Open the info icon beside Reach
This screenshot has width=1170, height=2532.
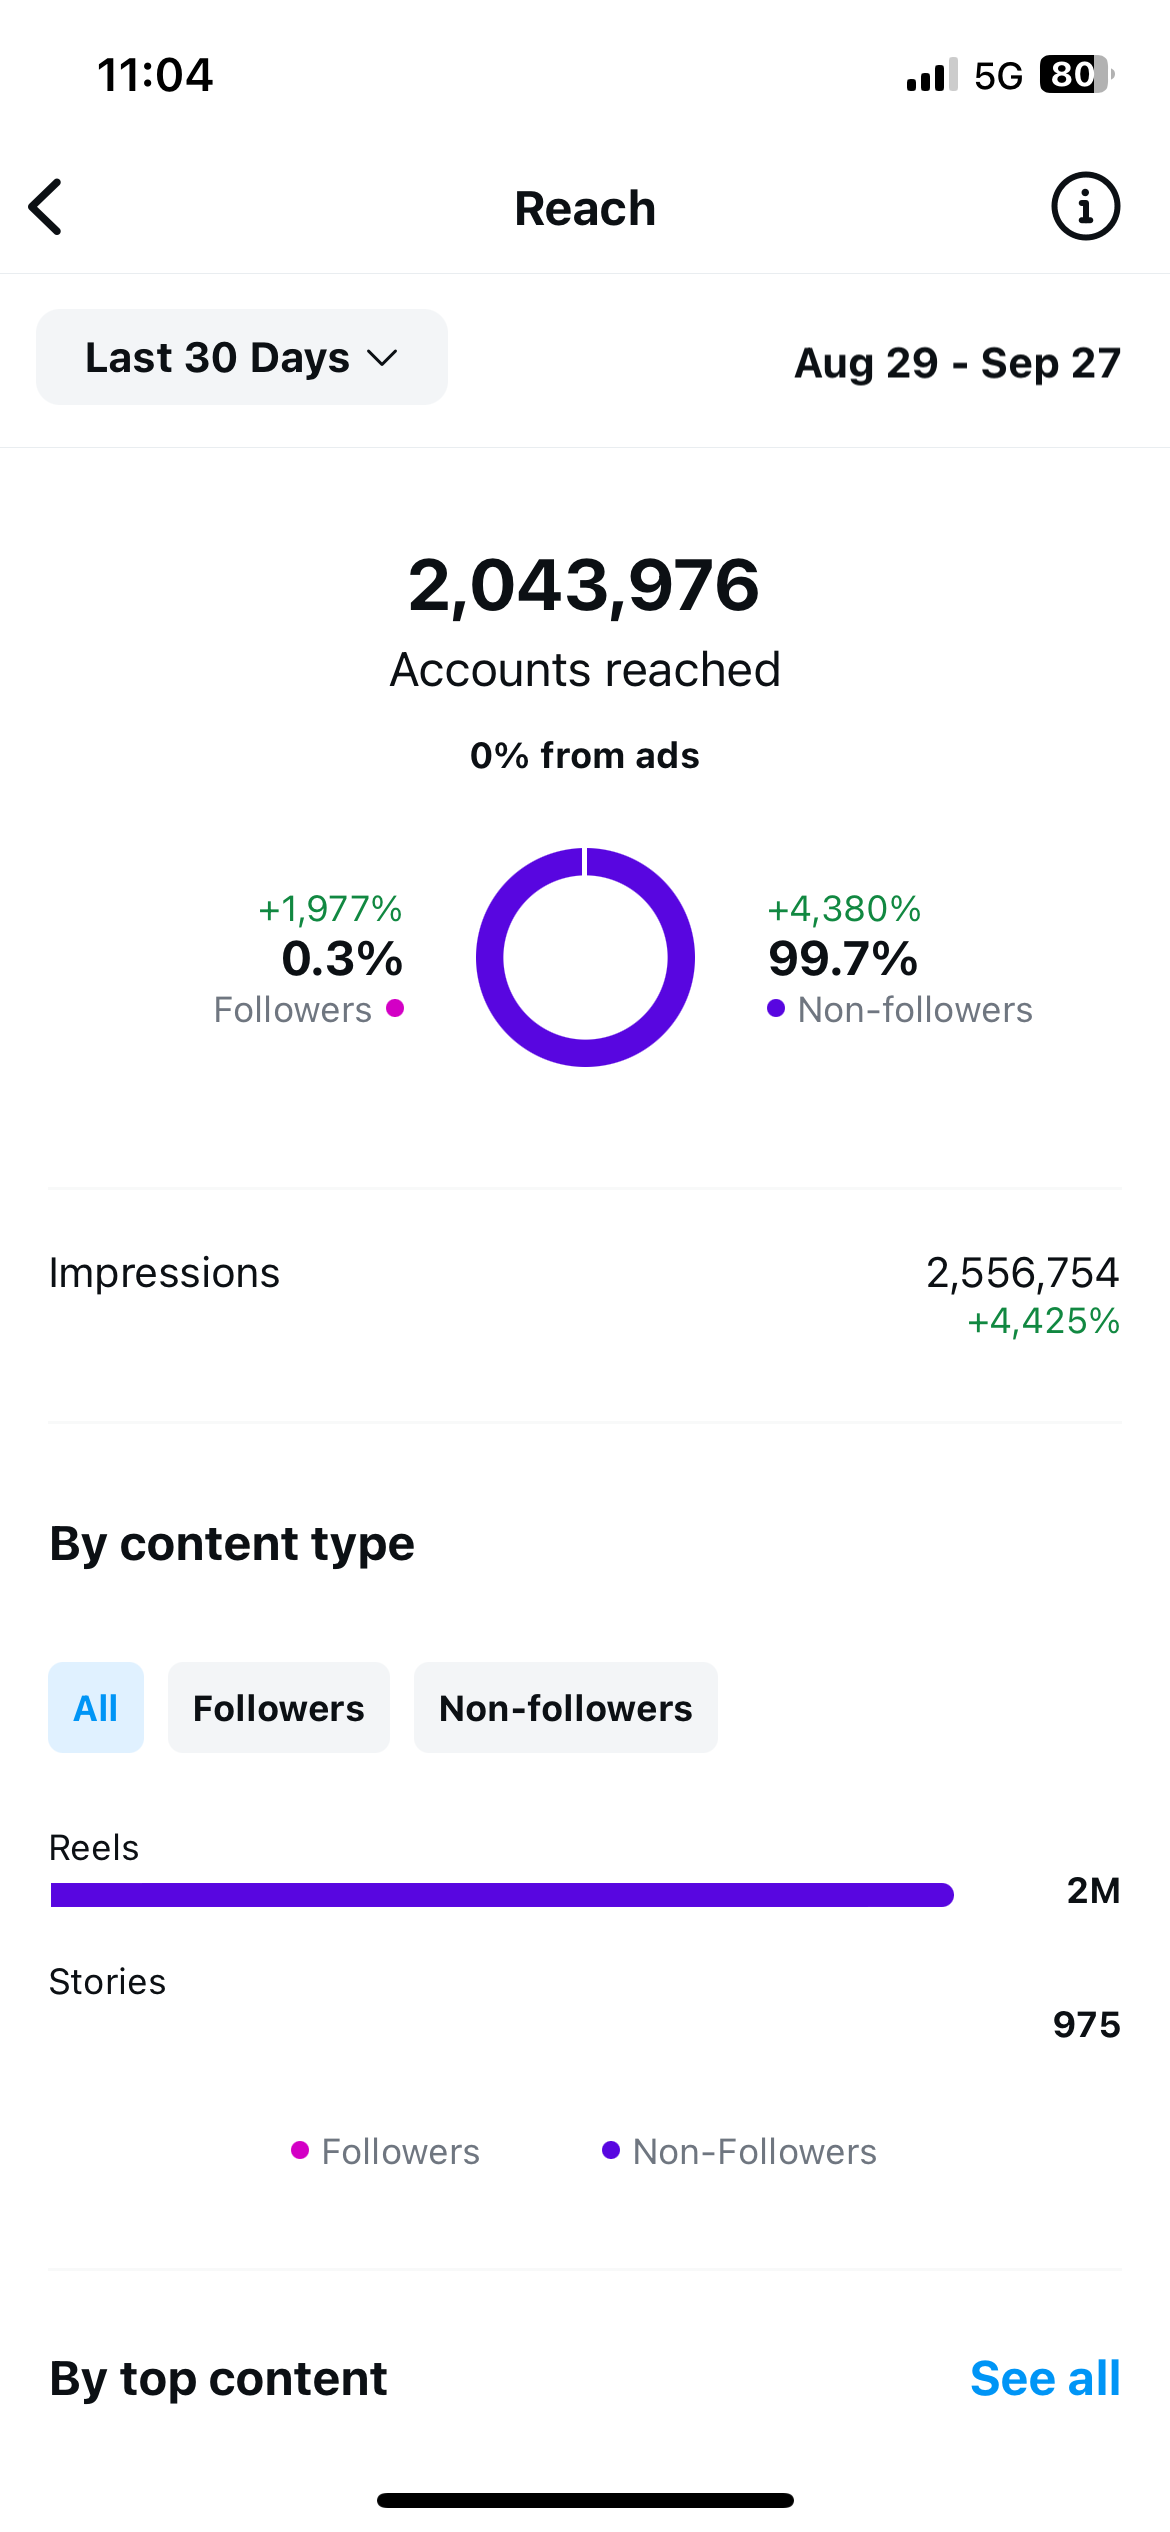coord(1085,207)
